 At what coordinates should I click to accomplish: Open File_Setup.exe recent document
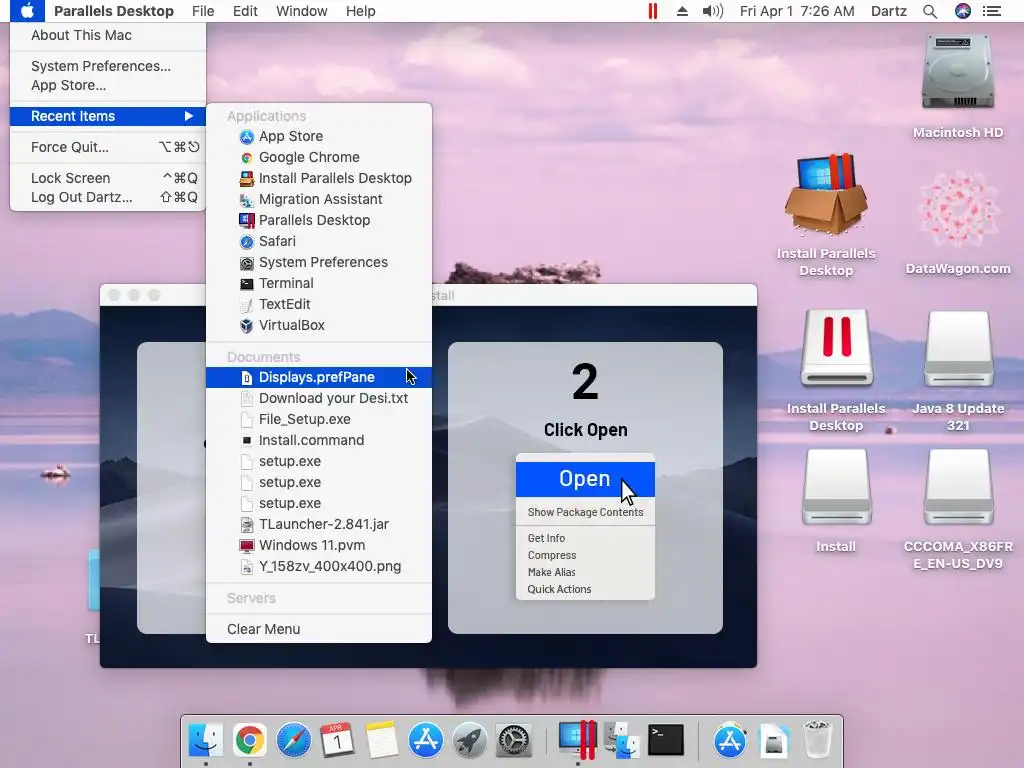point(319,419)
